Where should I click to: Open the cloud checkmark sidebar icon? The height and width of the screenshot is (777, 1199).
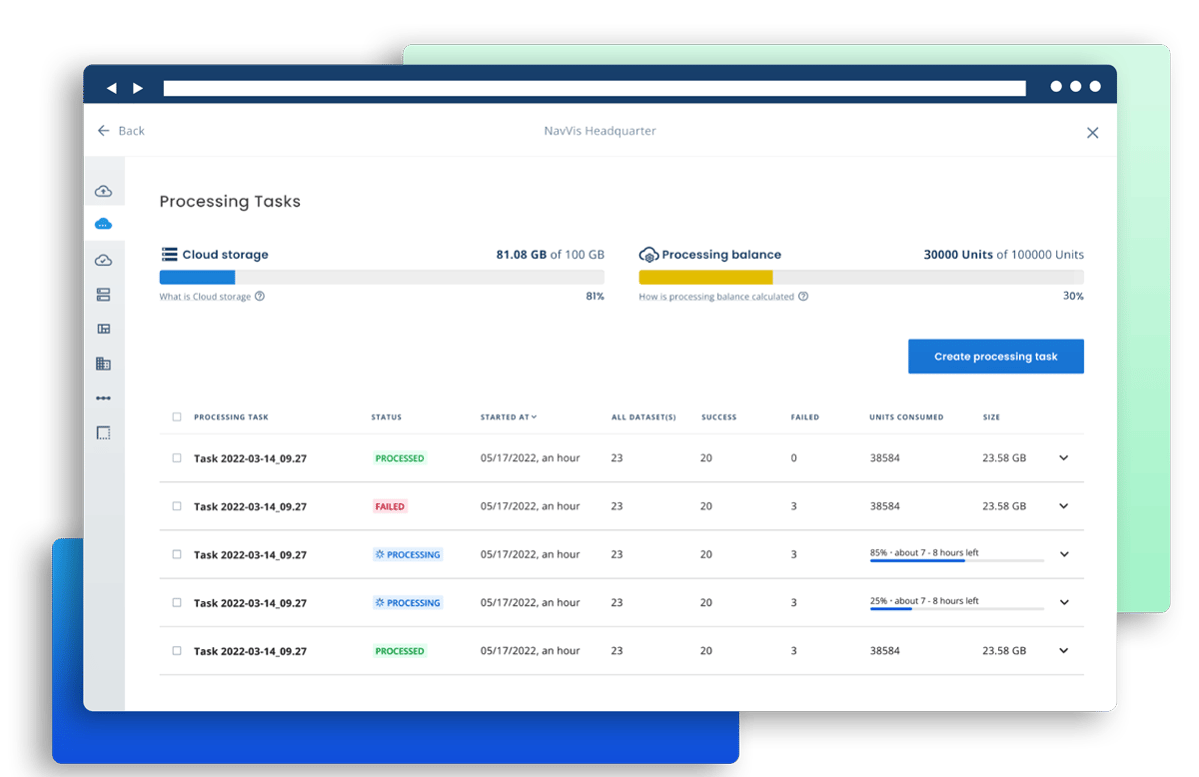(x=103, y=260)
